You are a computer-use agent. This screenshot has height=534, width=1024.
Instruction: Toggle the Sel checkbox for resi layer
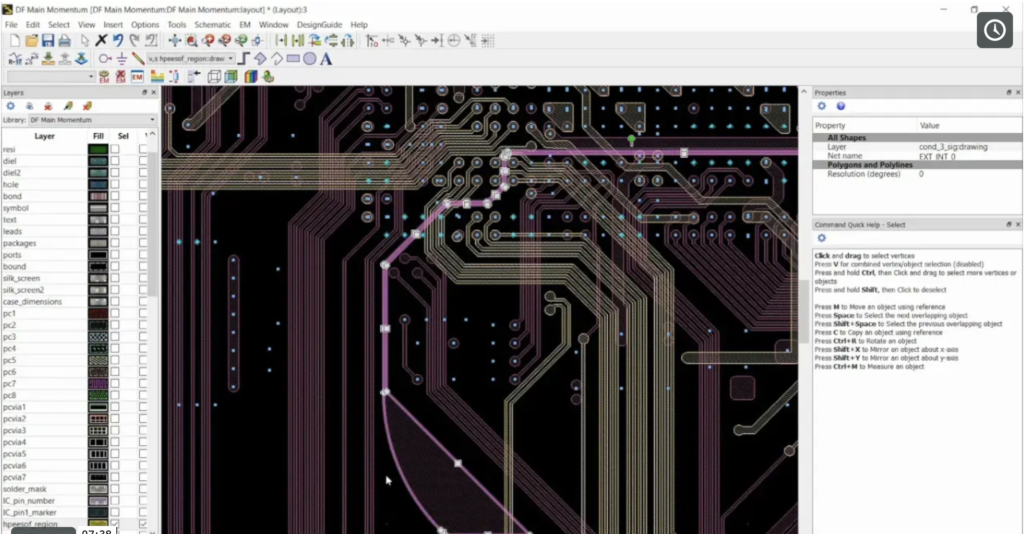click(x=115, y=149)
